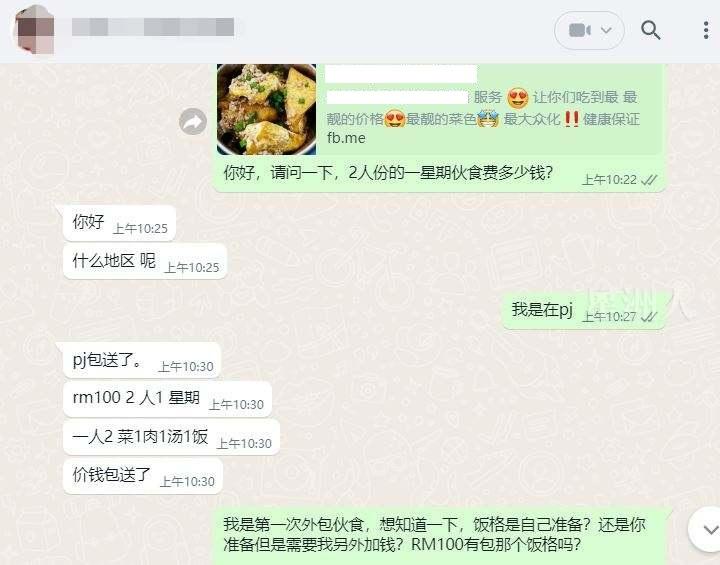Open the tofu dish preview image
Viewport: 720px width, 565px height.
coord(266,109)
